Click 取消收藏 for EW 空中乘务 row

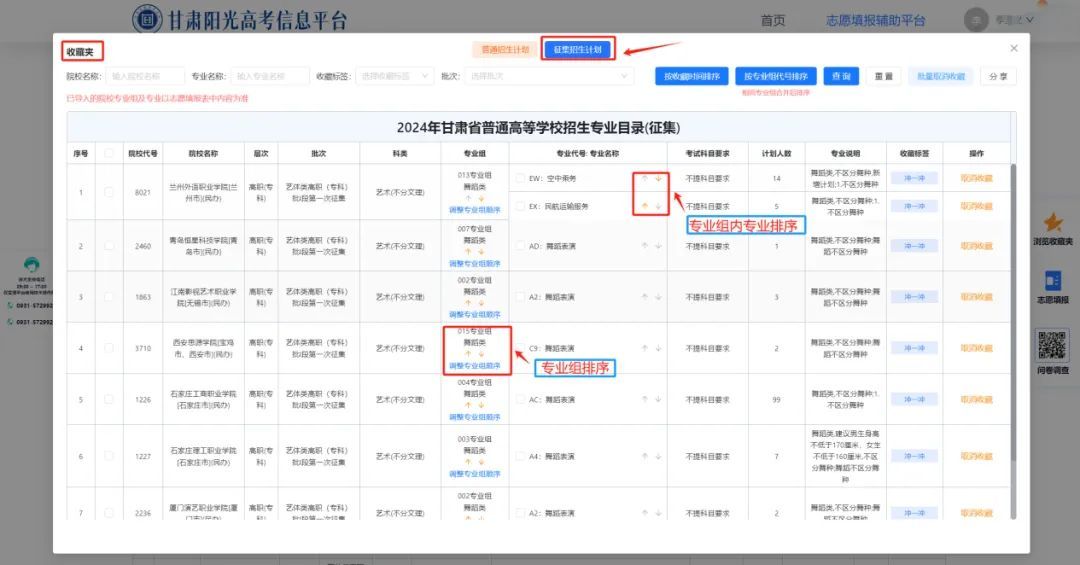point(976,178)
